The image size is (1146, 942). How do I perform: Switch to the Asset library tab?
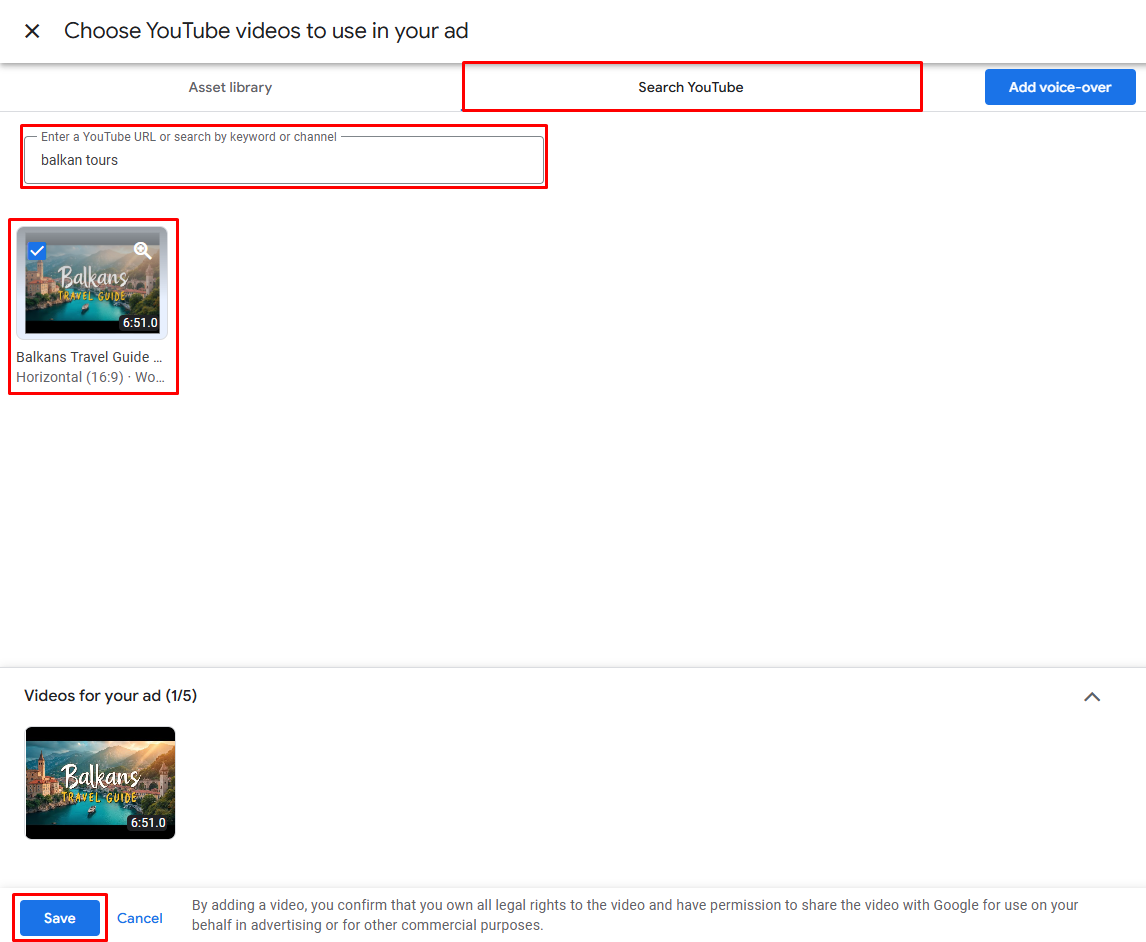(230, 87)
